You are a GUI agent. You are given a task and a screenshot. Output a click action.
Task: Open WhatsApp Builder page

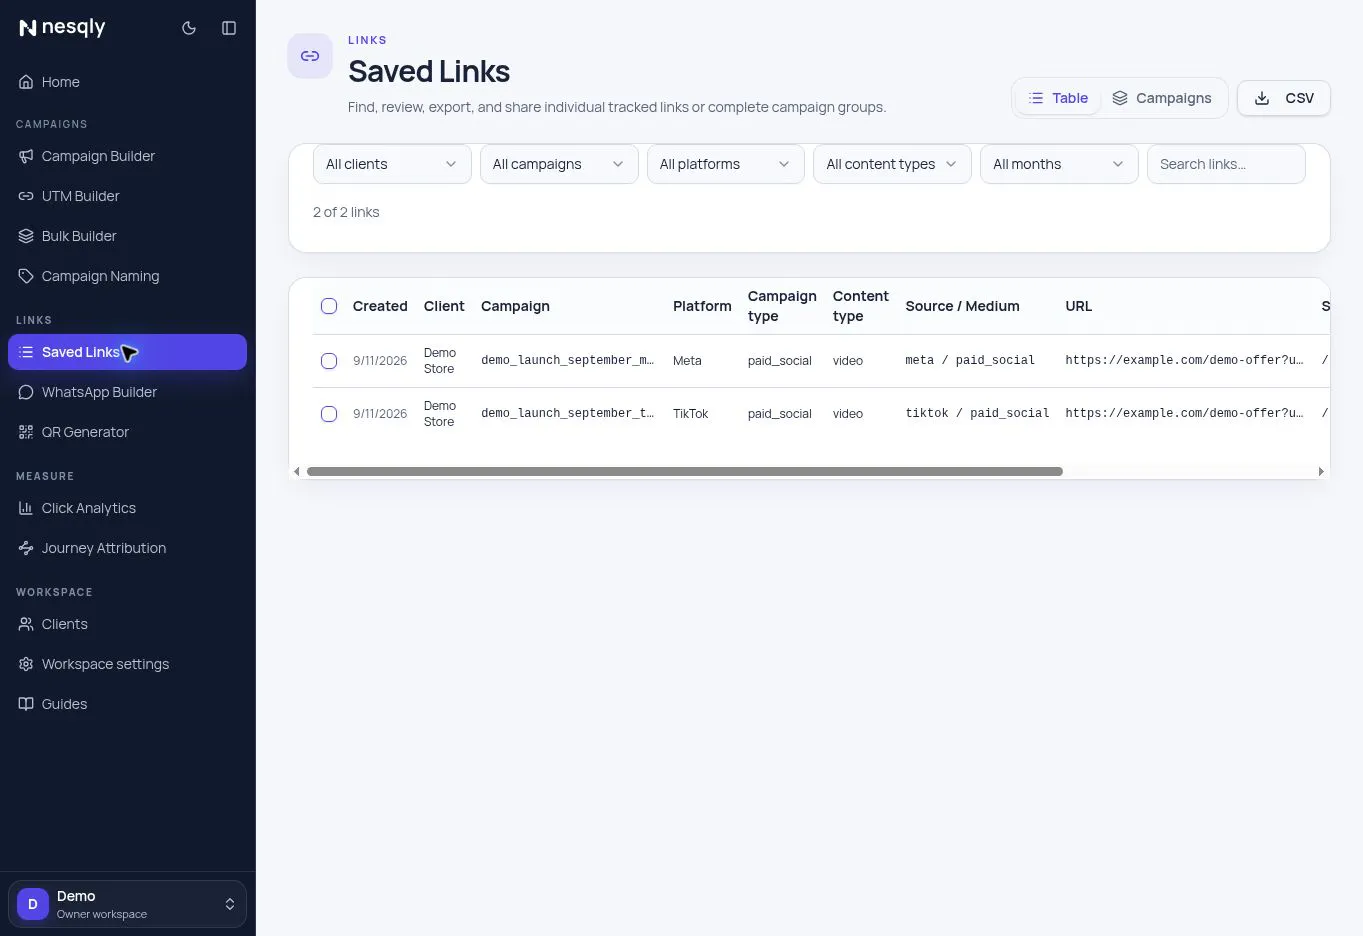(127, 392)
